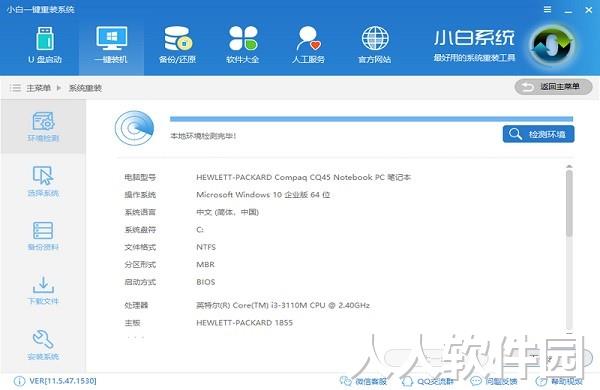
Task: Click 系统重装 breadcrumb
Action: tap(85, 88)
